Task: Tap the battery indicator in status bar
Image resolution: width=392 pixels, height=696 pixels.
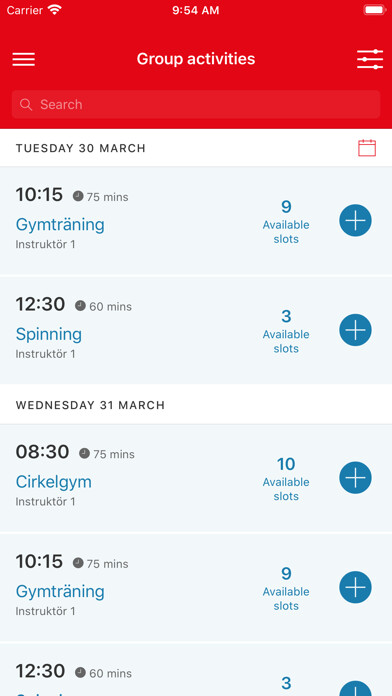Action: tap(375, 10)
